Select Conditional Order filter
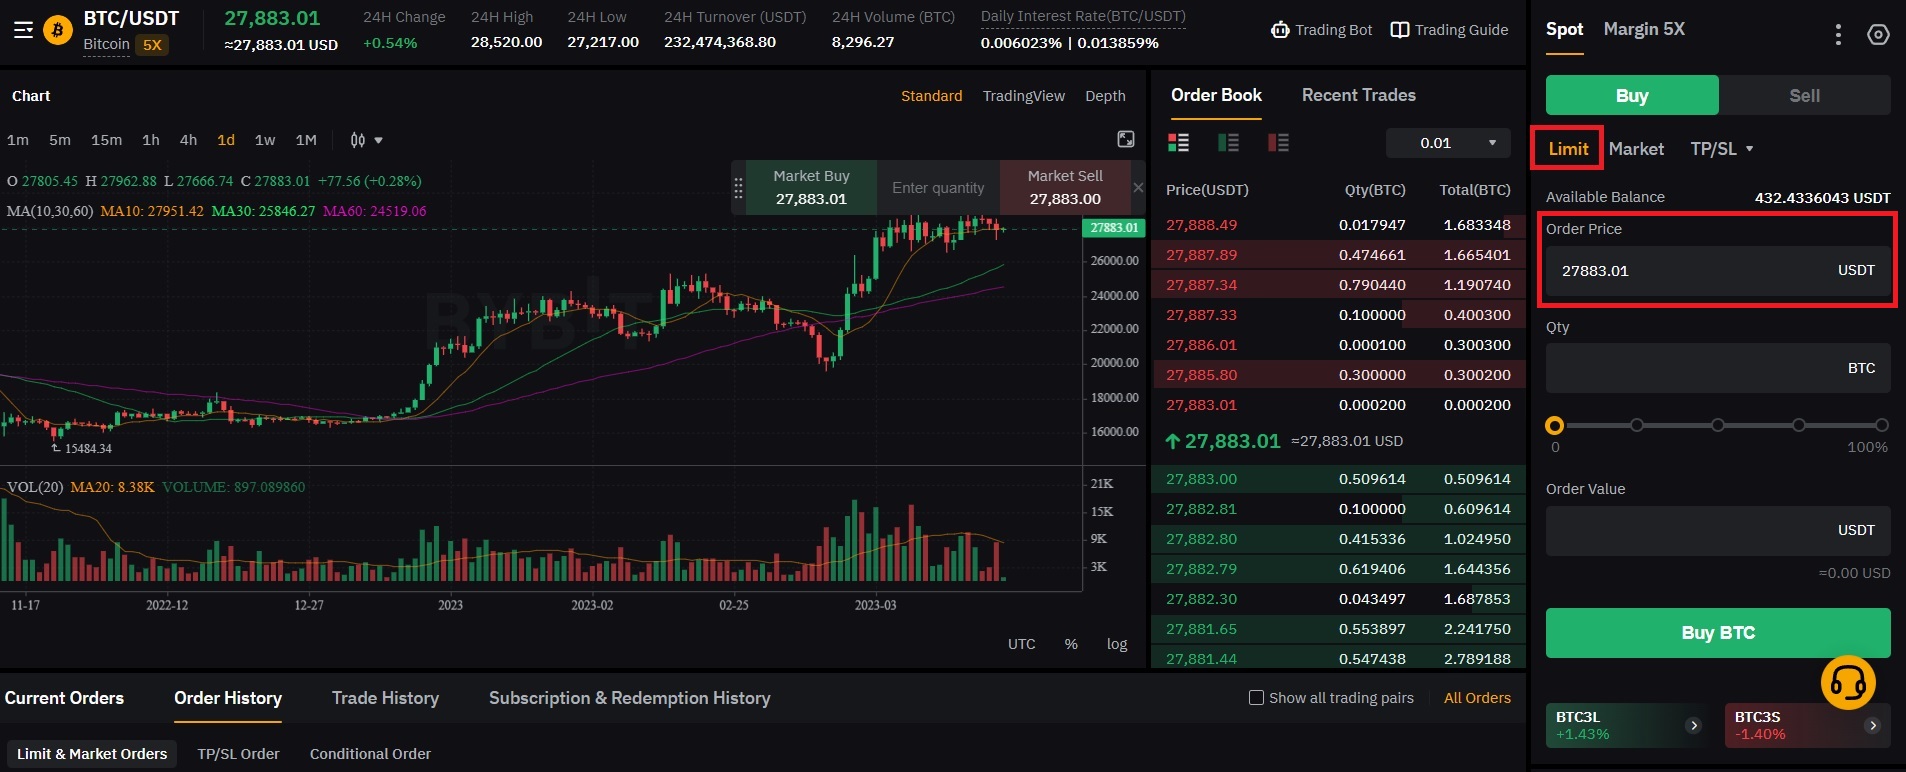The image size is (1906, 772). (370, 754)
